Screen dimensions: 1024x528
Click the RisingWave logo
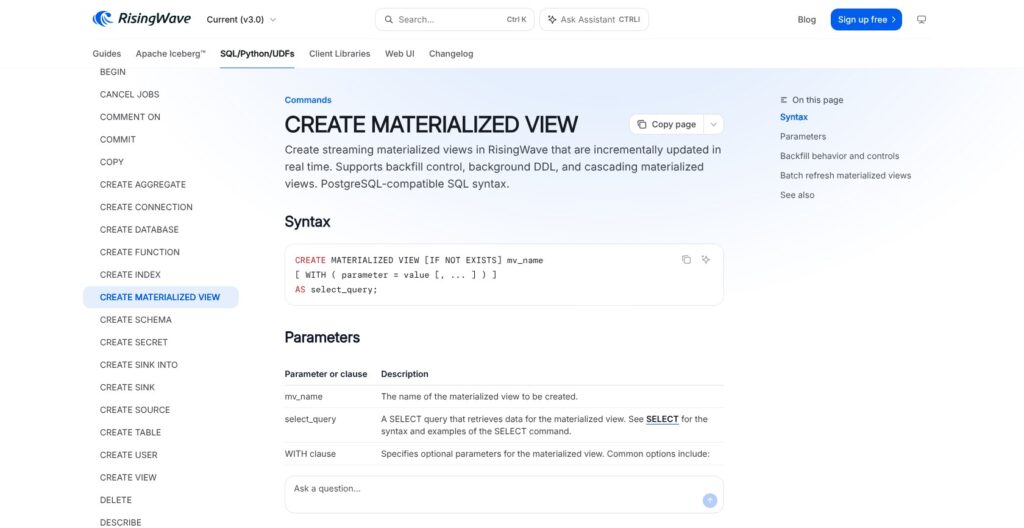tap(142, 19)
